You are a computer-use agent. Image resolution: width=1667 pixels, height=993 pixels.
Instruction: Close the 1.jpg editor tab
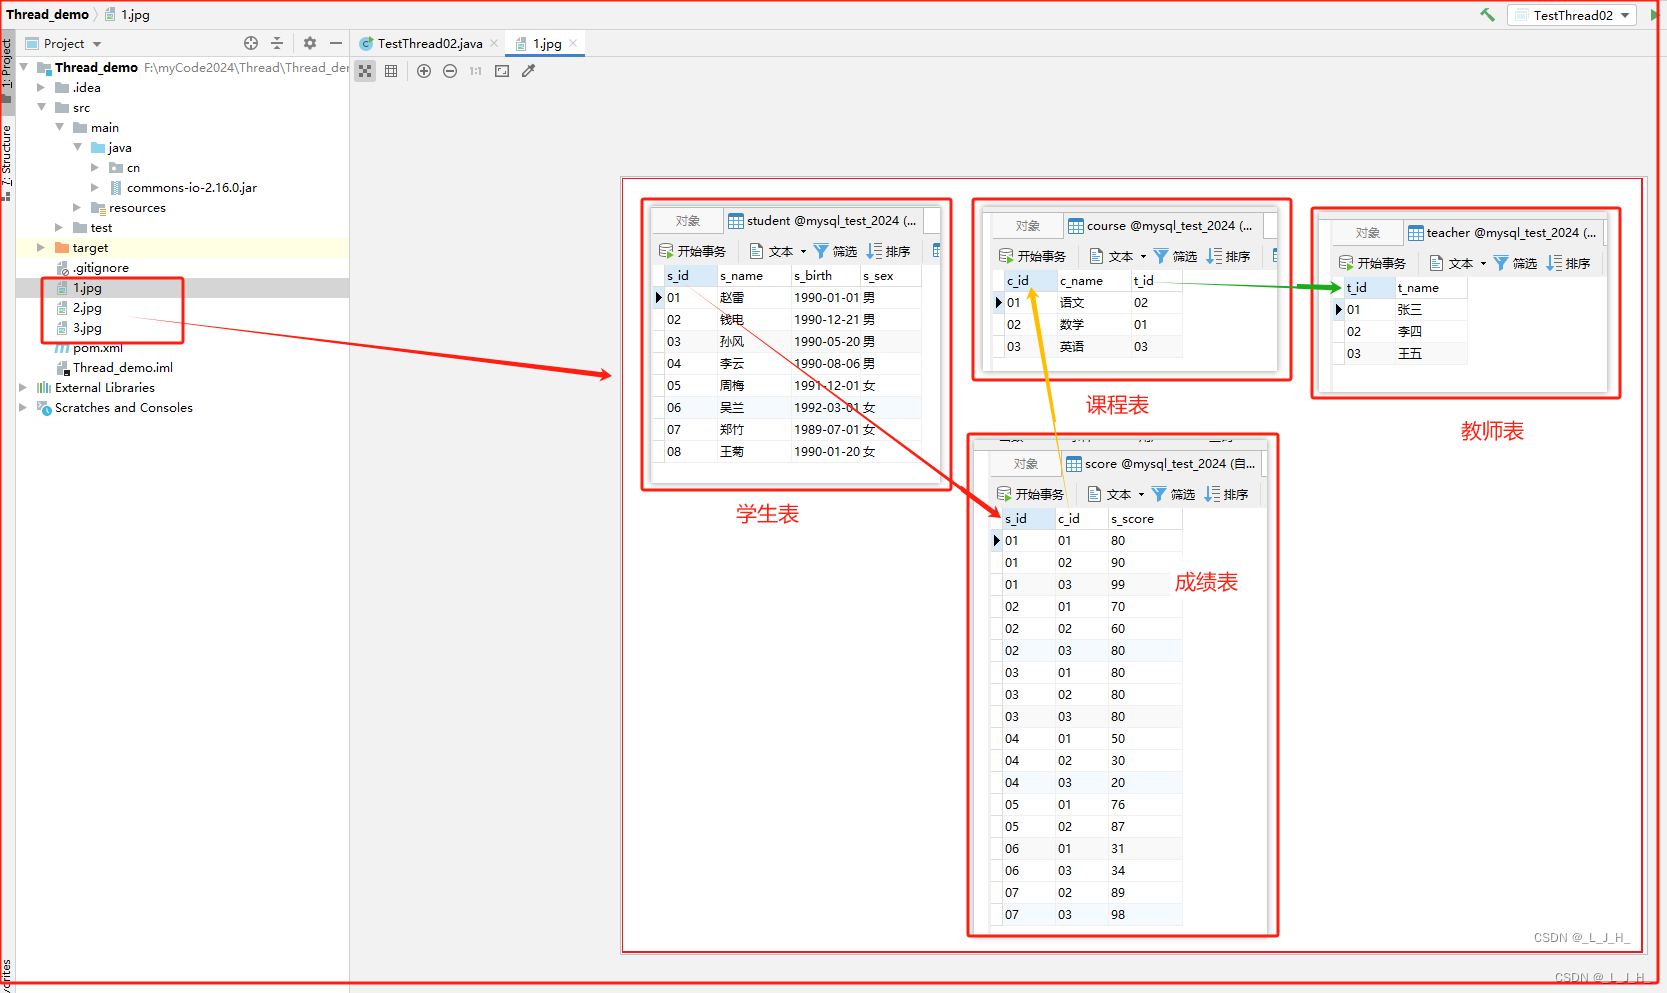coord(573,43)
